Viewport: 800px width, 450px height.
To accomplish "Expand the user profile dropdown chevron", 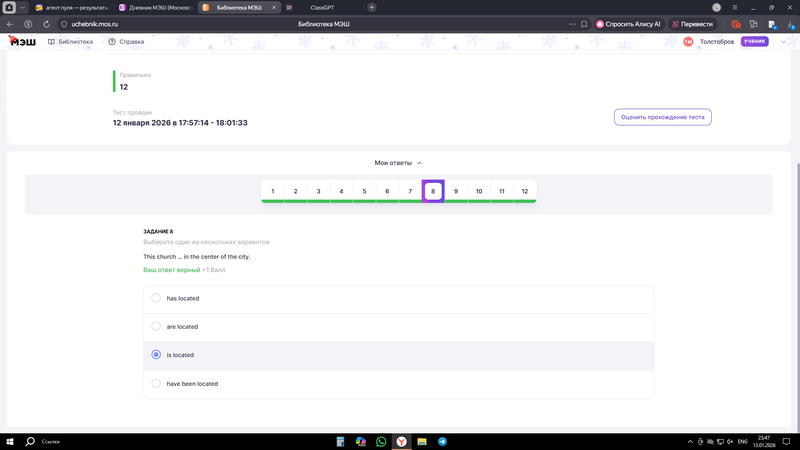I will coord(783,42).
